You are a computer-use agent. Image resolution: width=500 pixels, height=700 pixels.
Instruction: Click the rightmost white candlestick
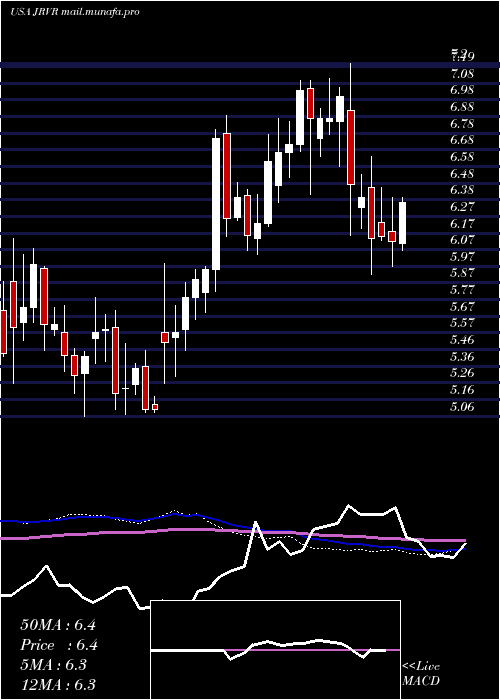coord(402,223)
